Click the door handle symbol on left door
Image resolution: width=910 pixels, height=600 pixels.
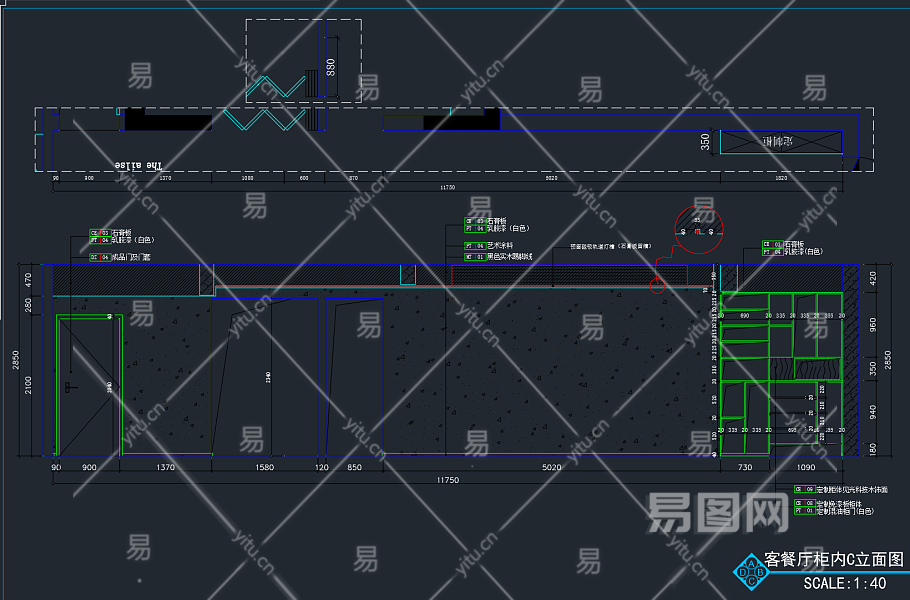(70, 387)
